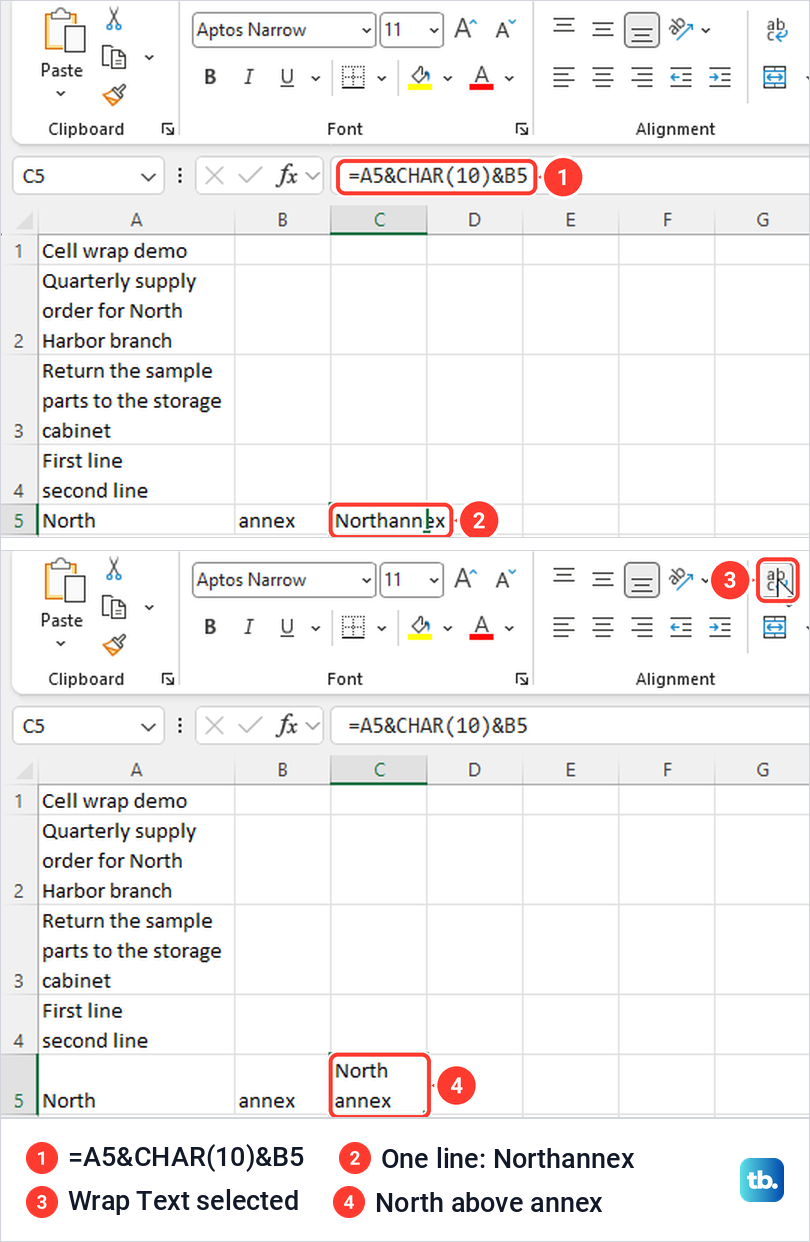The height and width of the screenshot is (1242, 810).
Task: Toggle Center horizontal alignment in upper screenshot
Action: pyautogui.click(x=603, y=77)
